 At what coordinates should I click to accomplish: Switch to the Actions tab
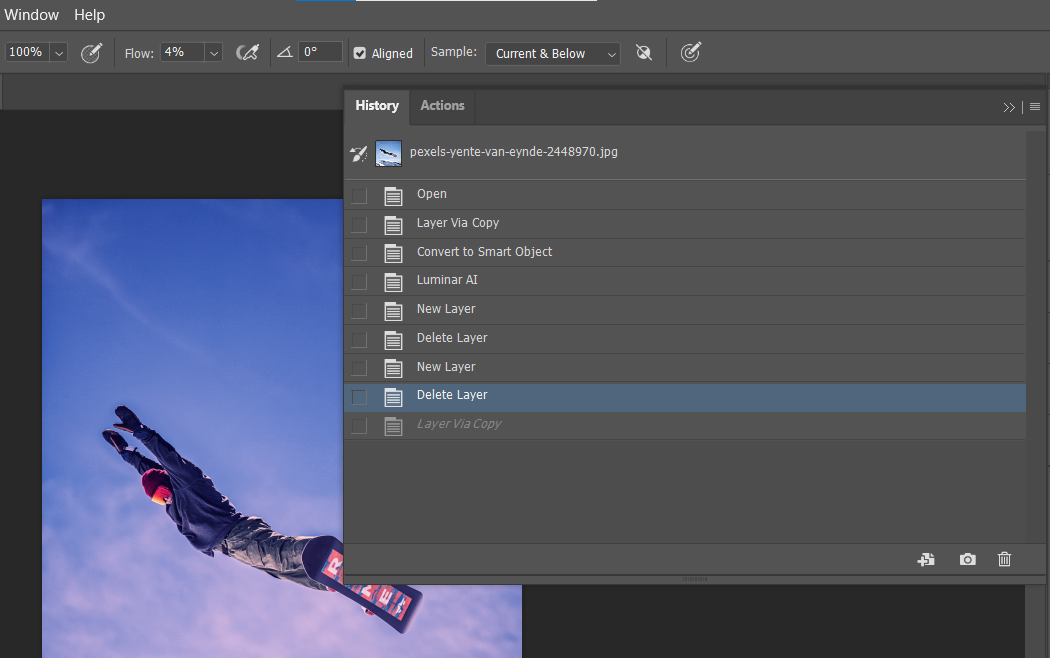(441, 105)
